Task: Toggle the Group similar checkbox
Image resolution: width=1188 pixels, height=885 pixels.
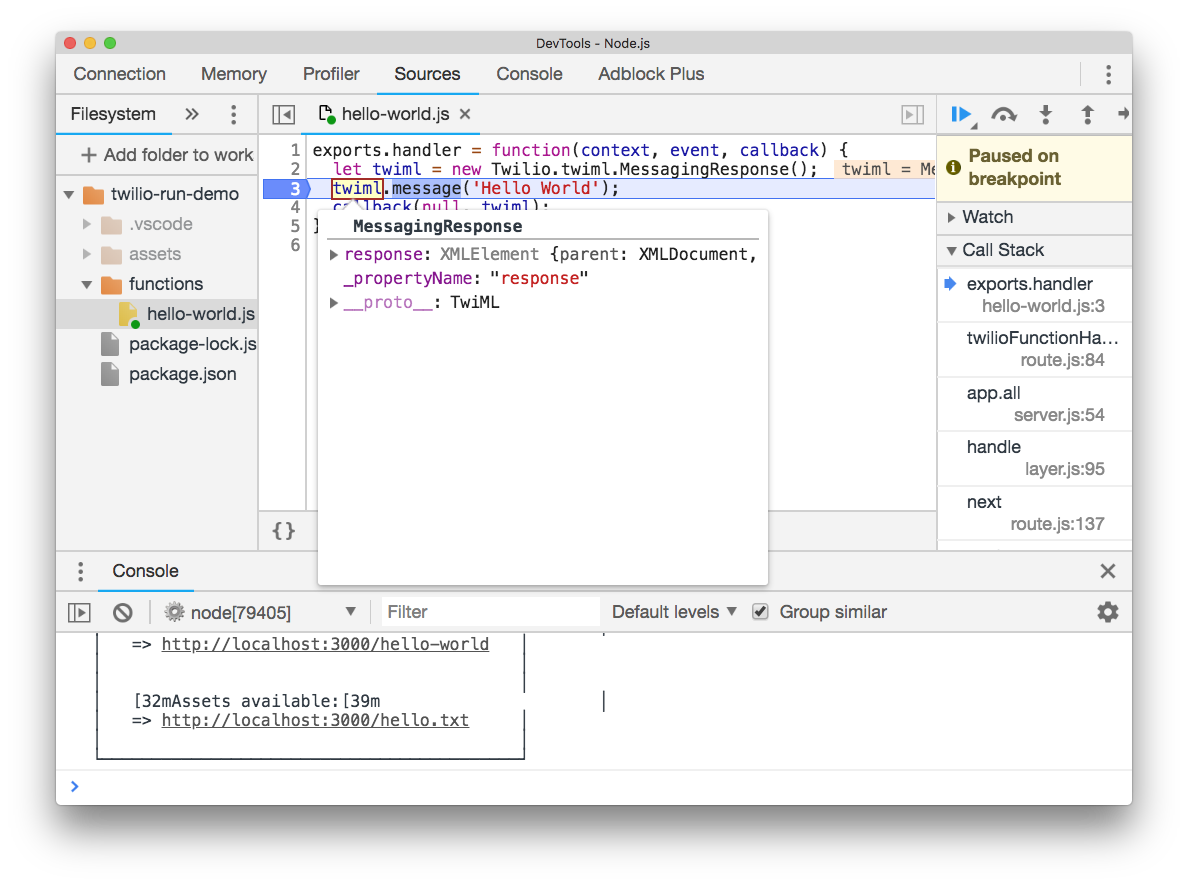Action: pyautogui.click(x=760, y=611)
